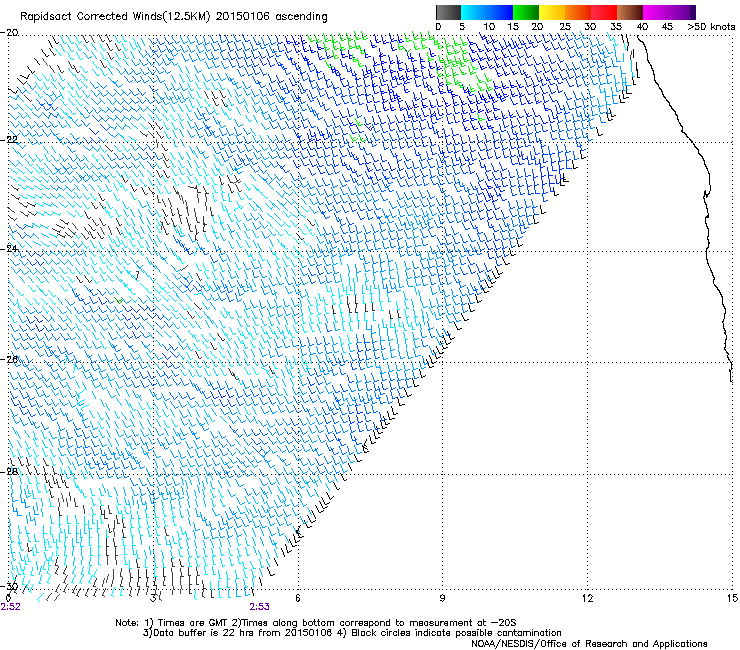Select the gray 0-5 knots legend swatch

448,12
